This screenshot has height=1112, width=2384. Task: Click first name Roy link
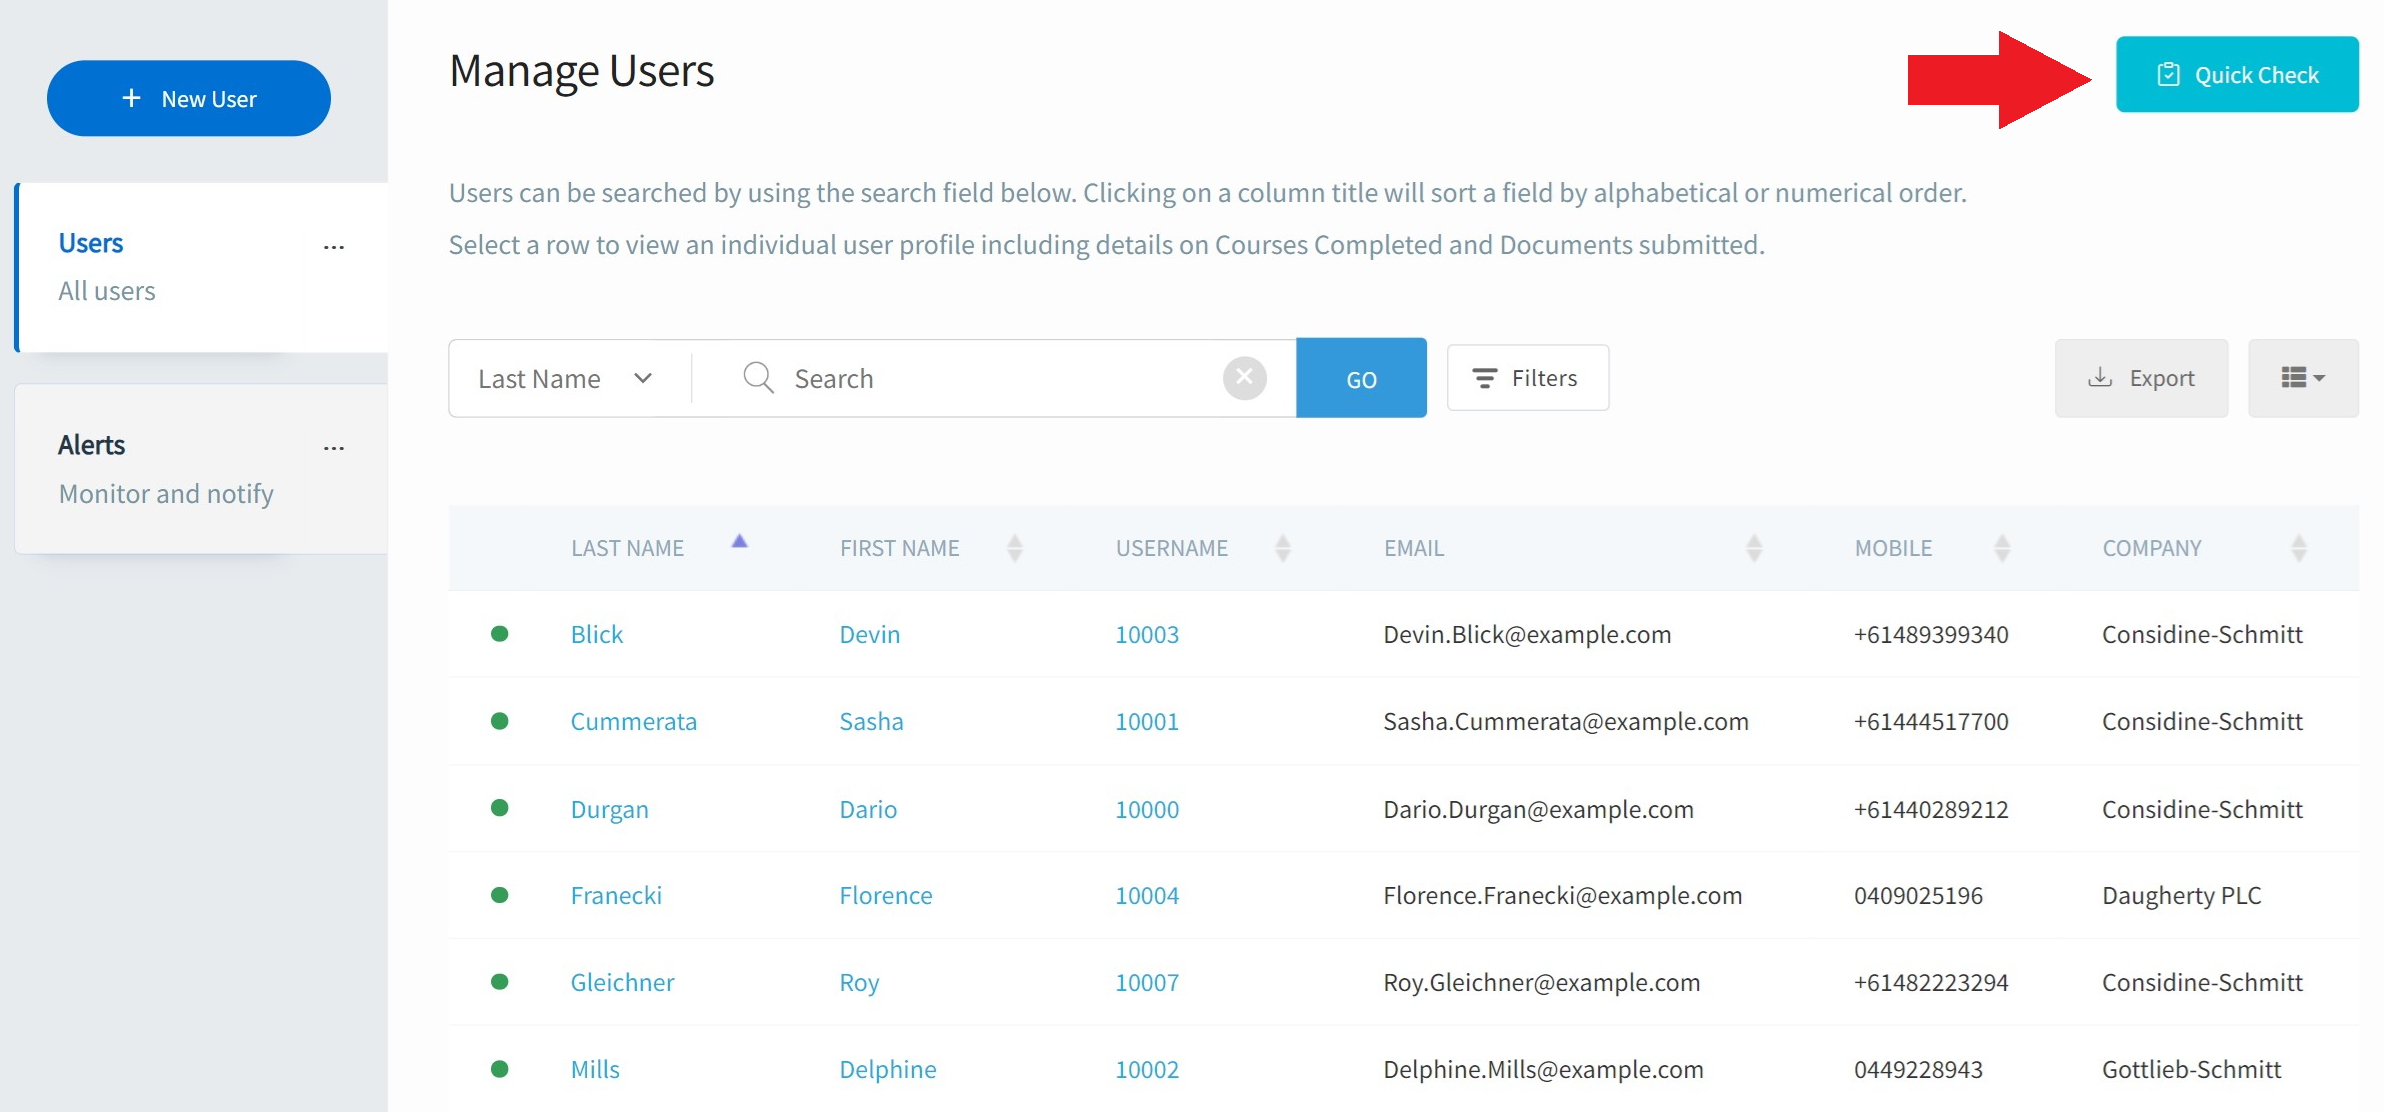pyautogui.click(x=859, y=983)
